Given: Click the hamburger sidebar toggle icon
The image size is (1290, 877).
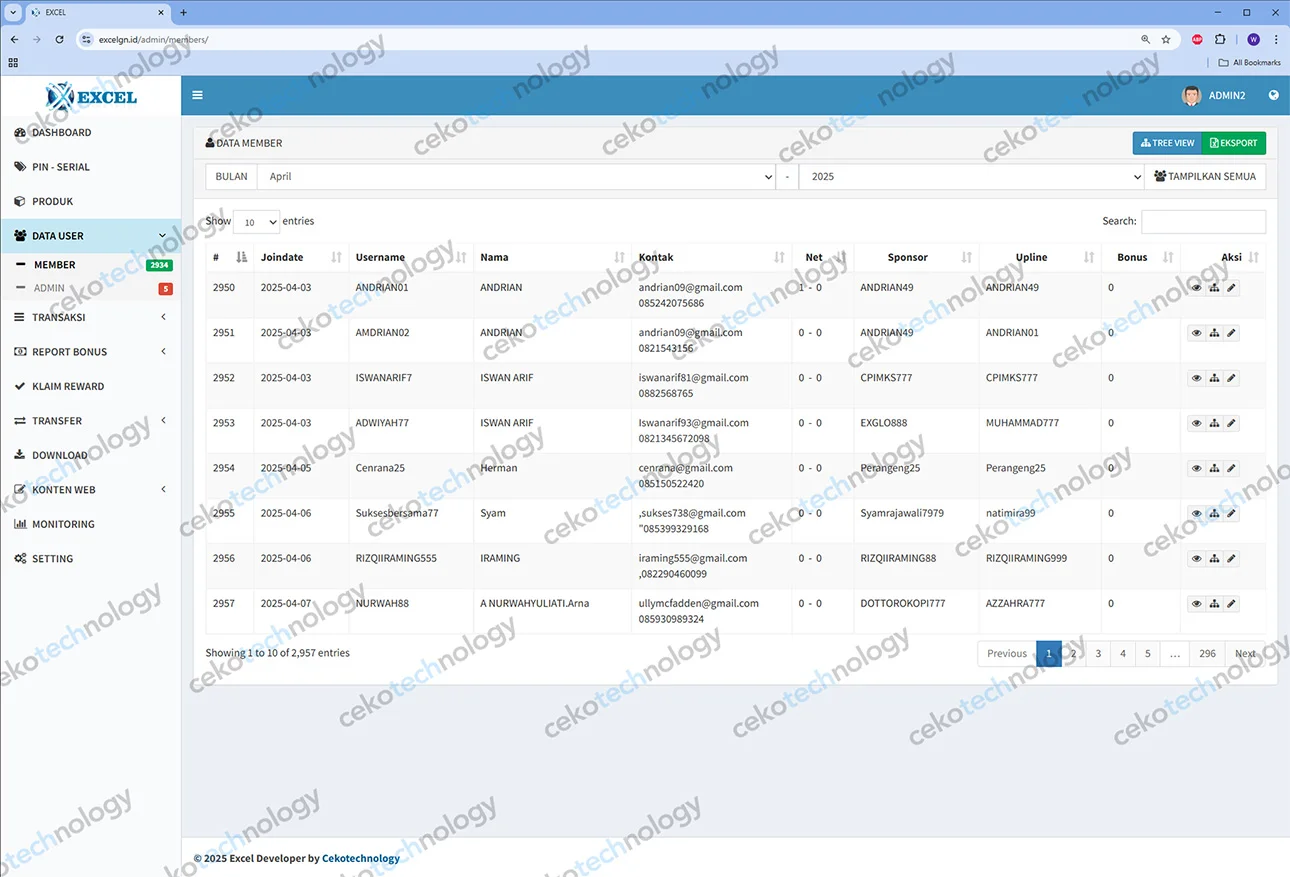Looking at the screenshot, I should coord(197,95).
